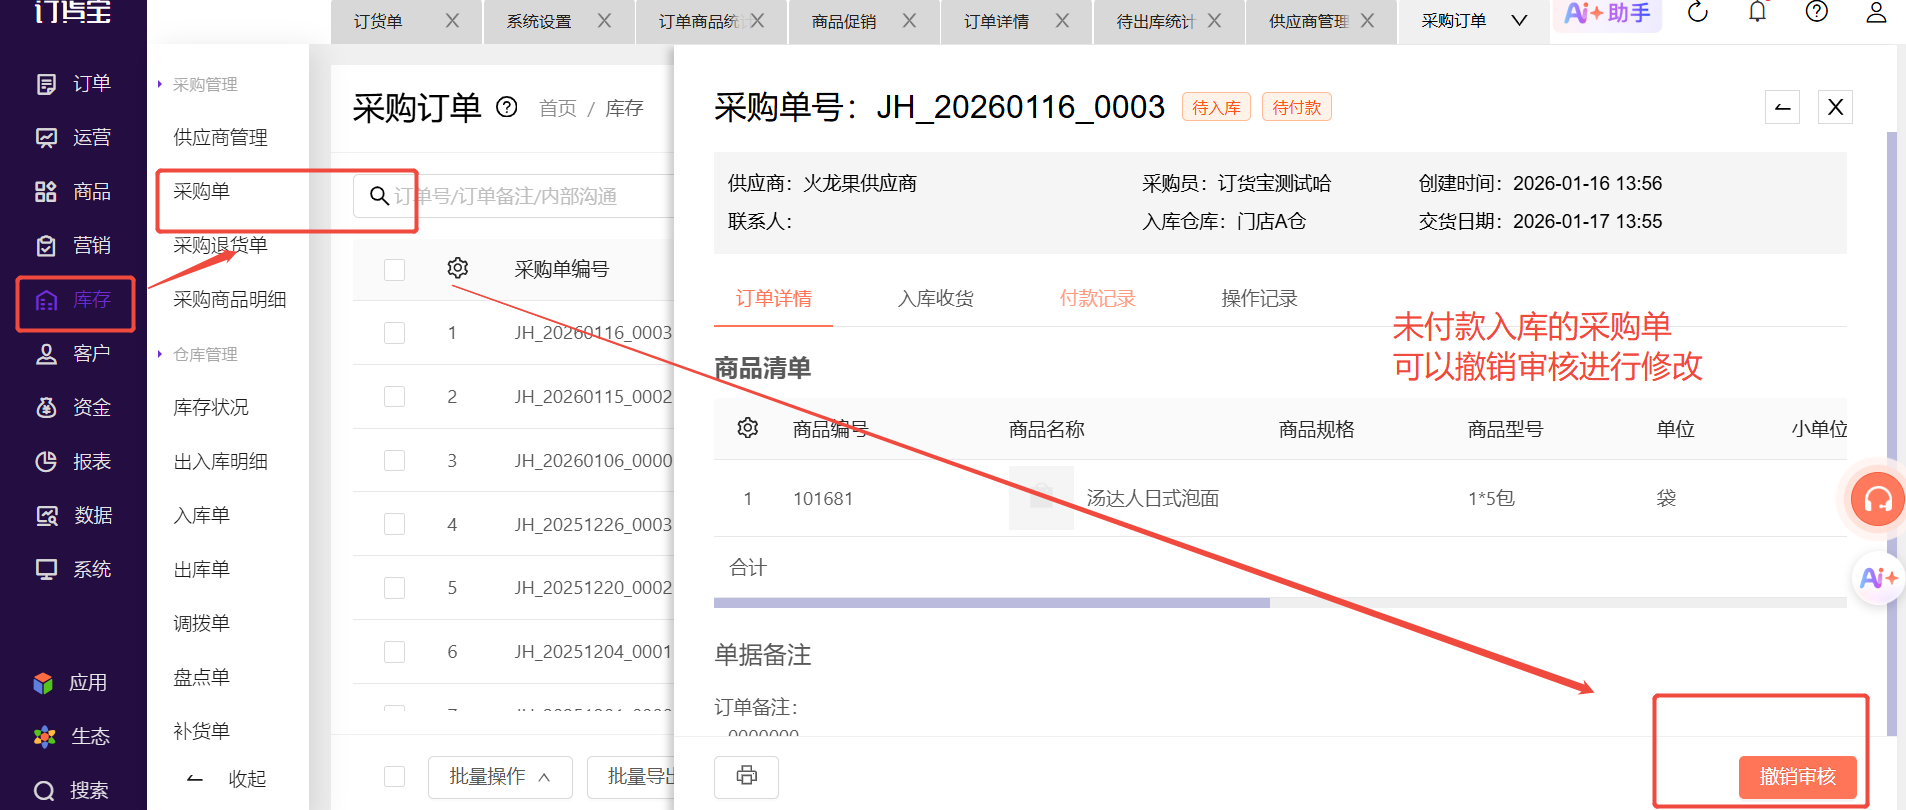The height and width of the screenshot is (810, 1906).
Task: Open the 资金 sidebar module
Action: tap(72, 408)
